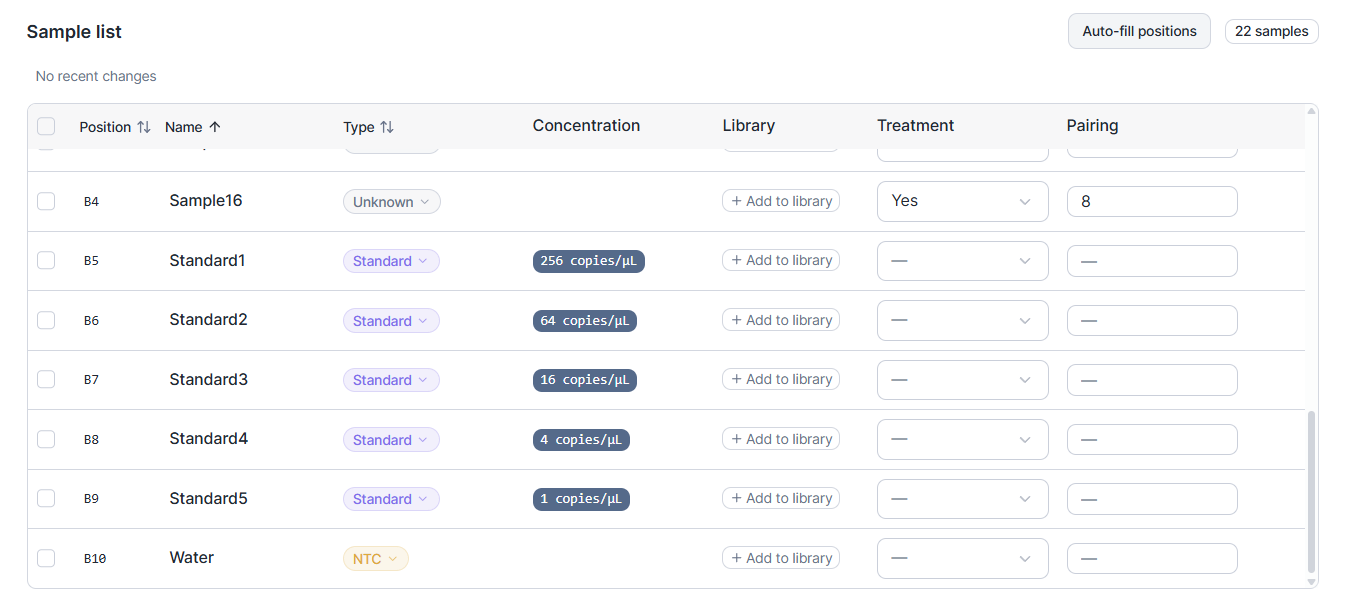Add Standard2 to library

781,320
